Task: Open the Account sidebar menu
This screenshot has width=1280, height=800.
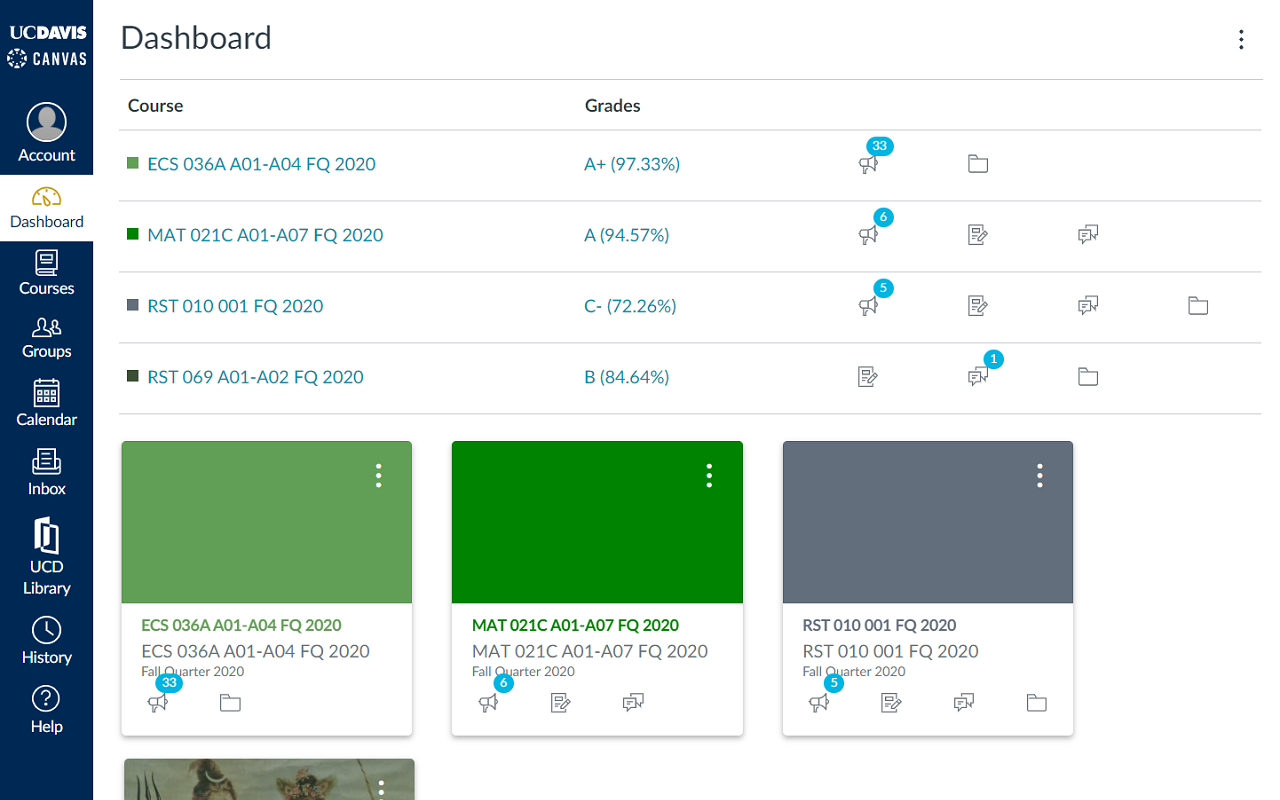Action: (x=46, y=132)
